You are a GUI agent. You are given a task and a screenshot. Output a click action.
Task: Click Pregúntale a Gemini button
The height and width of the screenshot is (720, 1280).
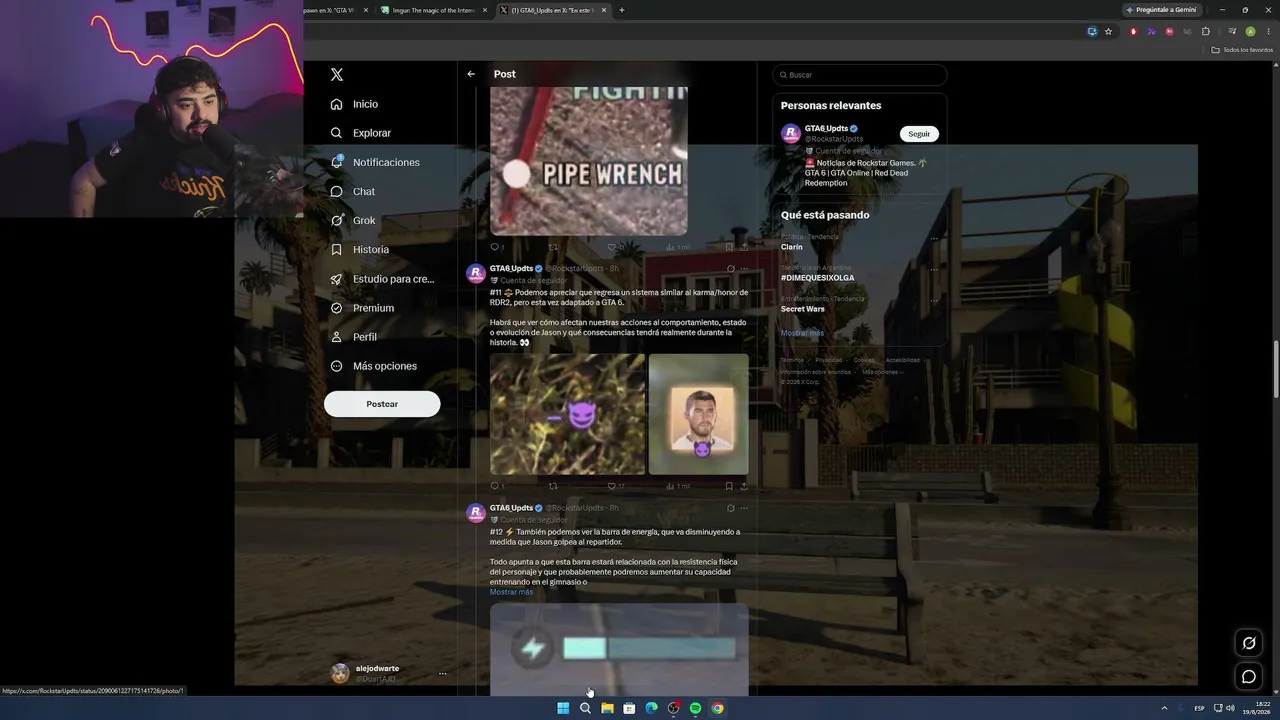(x=1161, y=10)
